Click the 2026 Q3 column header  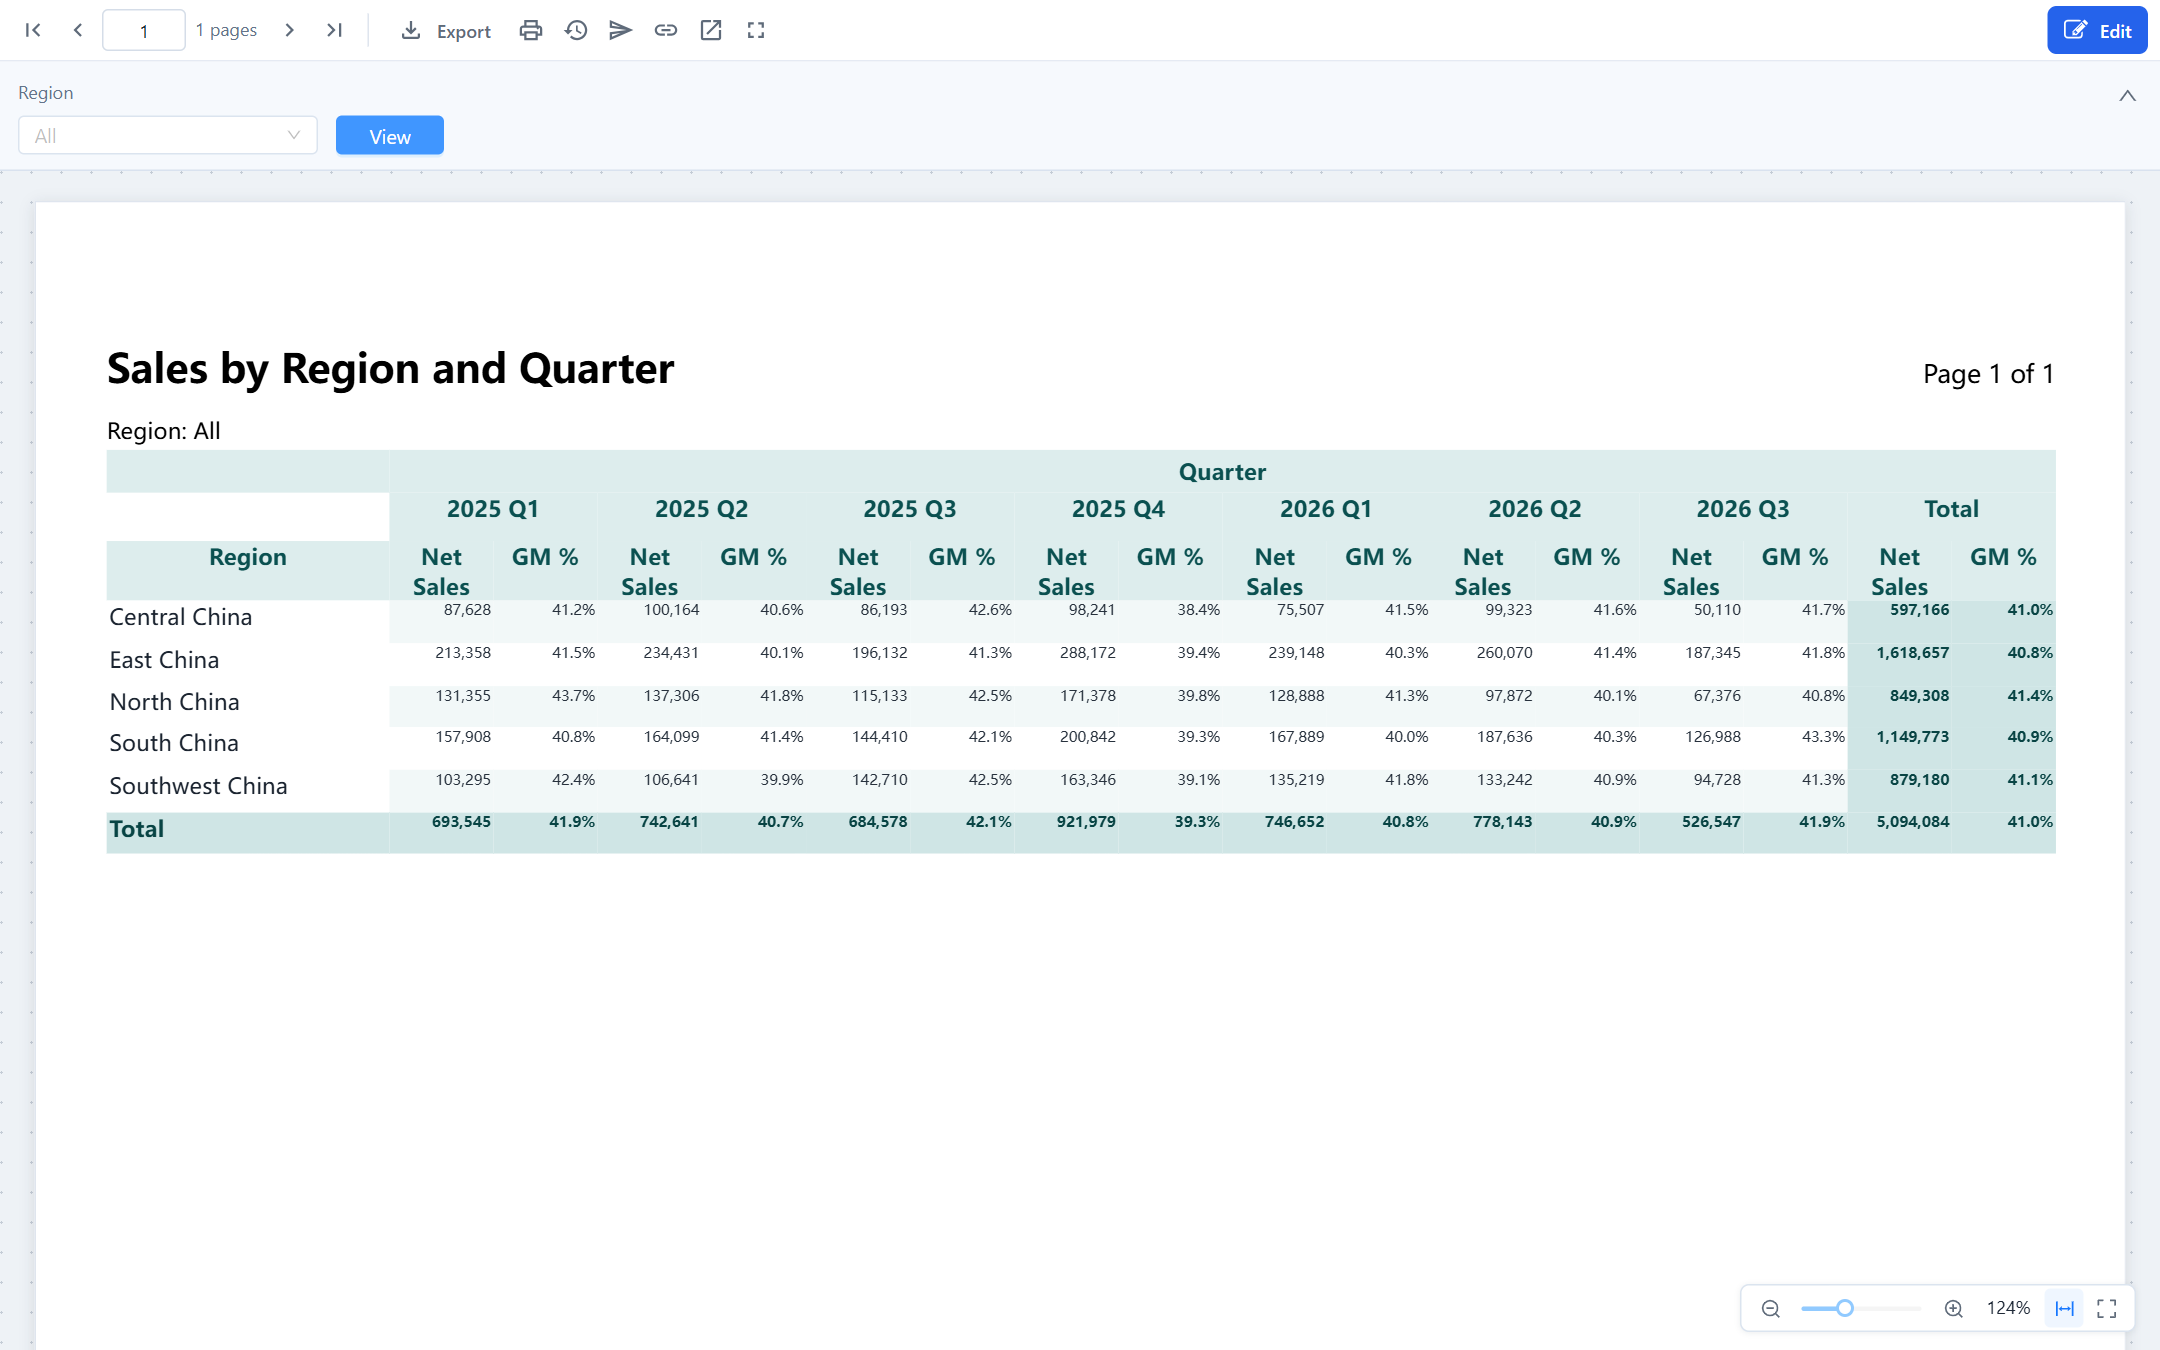(1743, 509)
